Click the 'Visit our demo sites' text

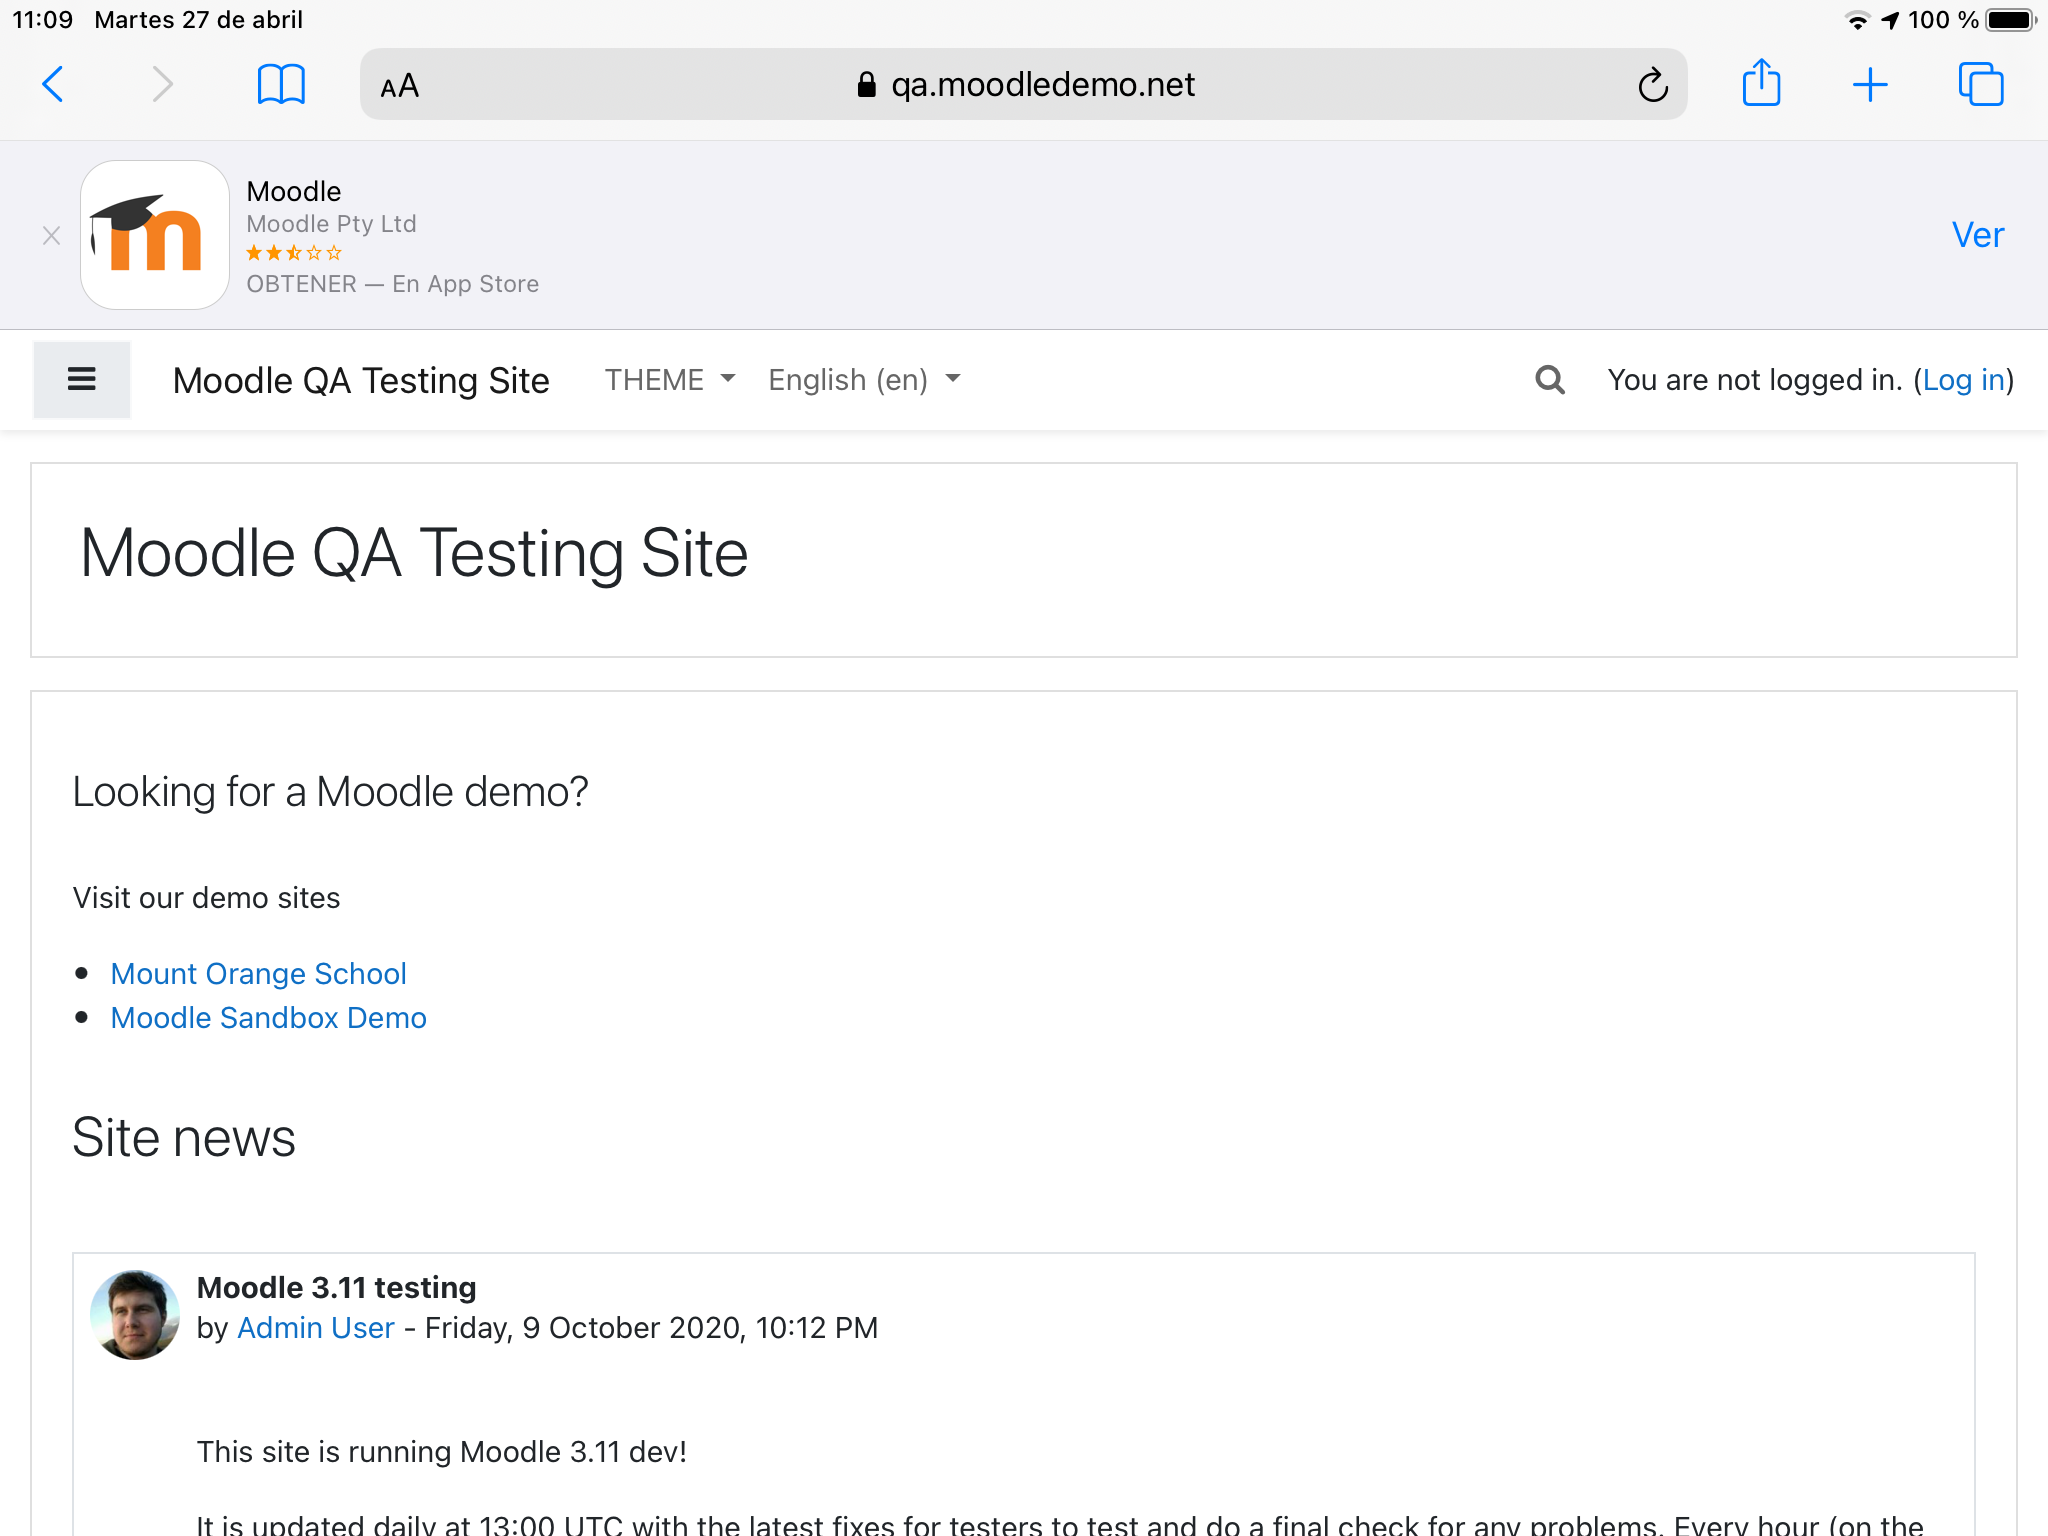(206, 898)
